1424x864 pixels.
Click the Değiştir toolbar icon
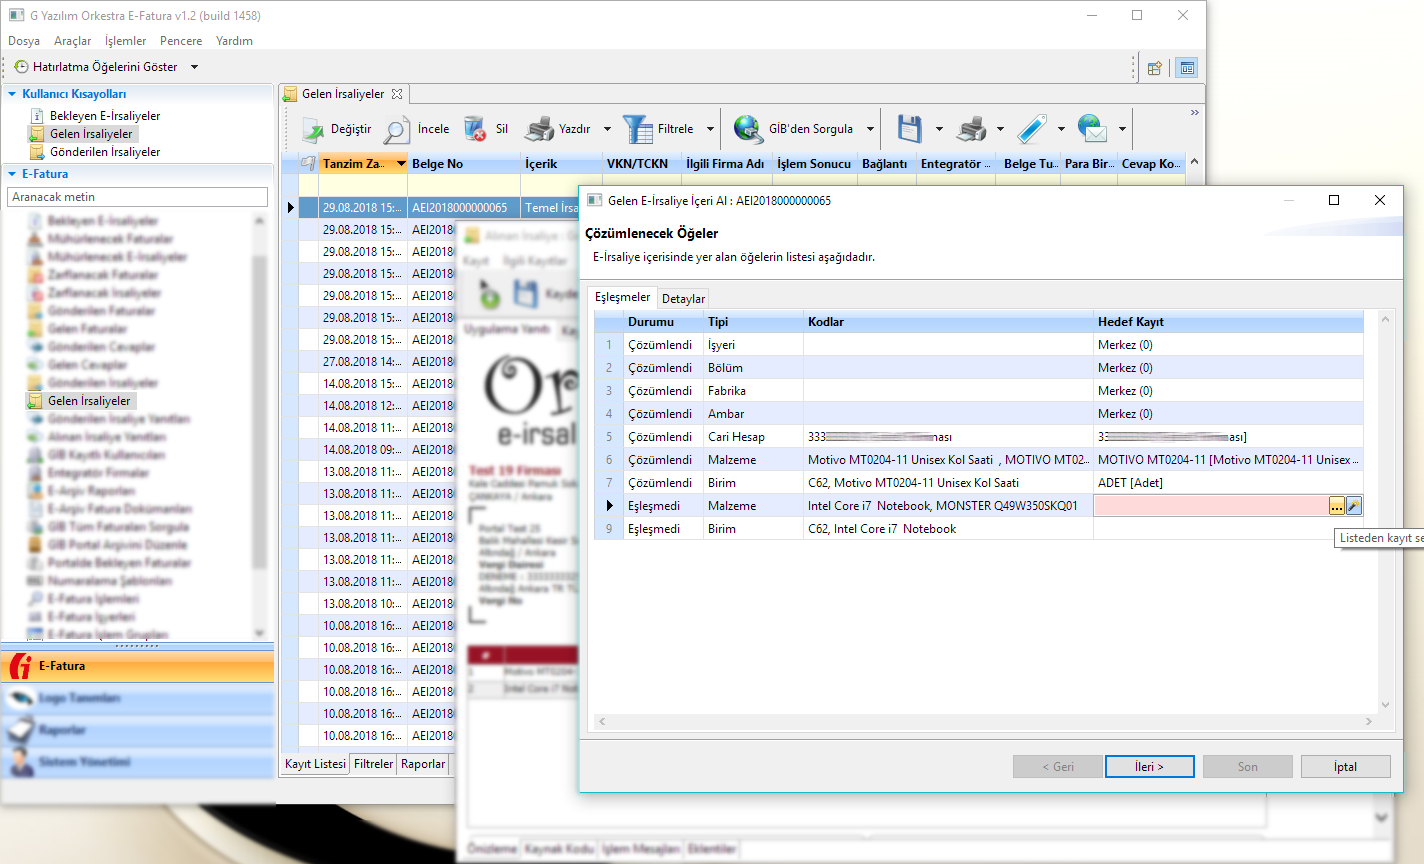[314, 129]
